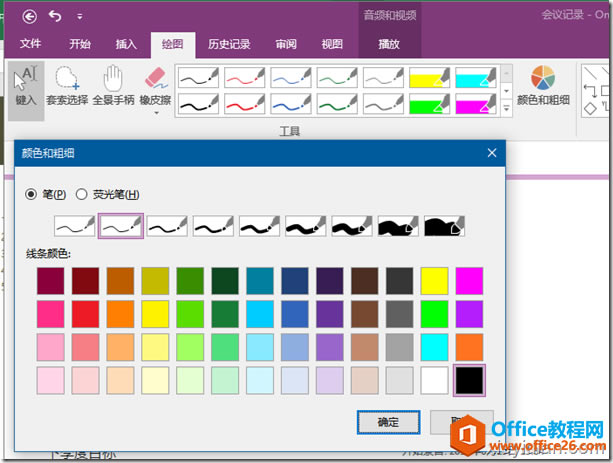Select the thickest pen stroke in dialog
The height and width of the screenshot is (463, 613).
point(445,226)
